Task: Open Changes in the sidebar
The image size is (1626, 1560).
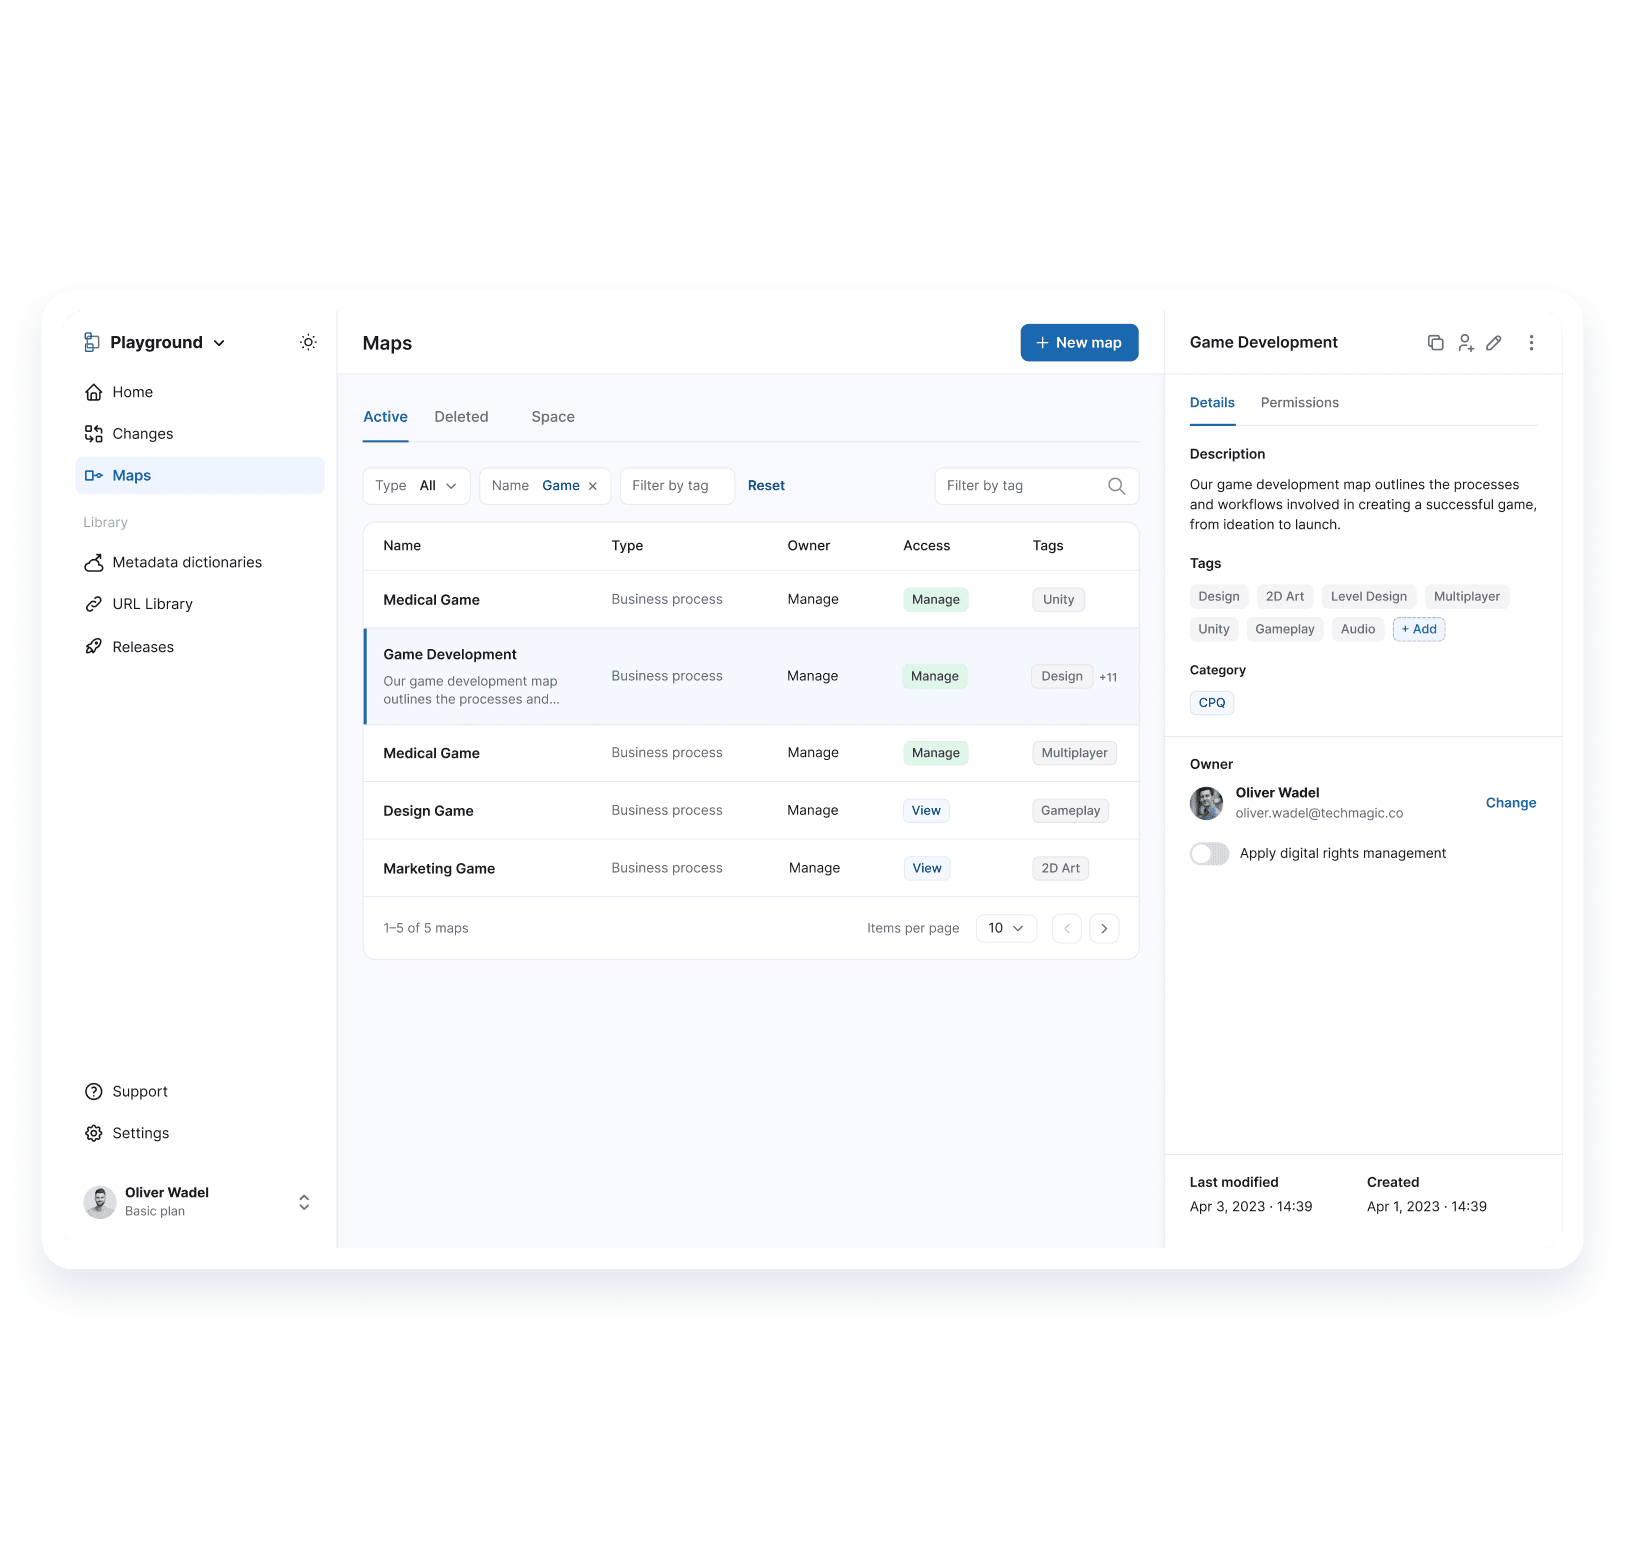Action: 200,434
